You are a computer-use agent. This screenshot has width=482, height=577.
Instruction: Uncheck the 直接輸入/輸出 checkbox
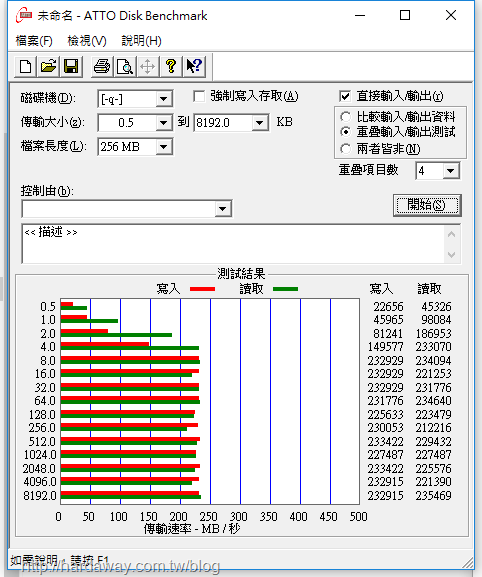coord(345,96)
